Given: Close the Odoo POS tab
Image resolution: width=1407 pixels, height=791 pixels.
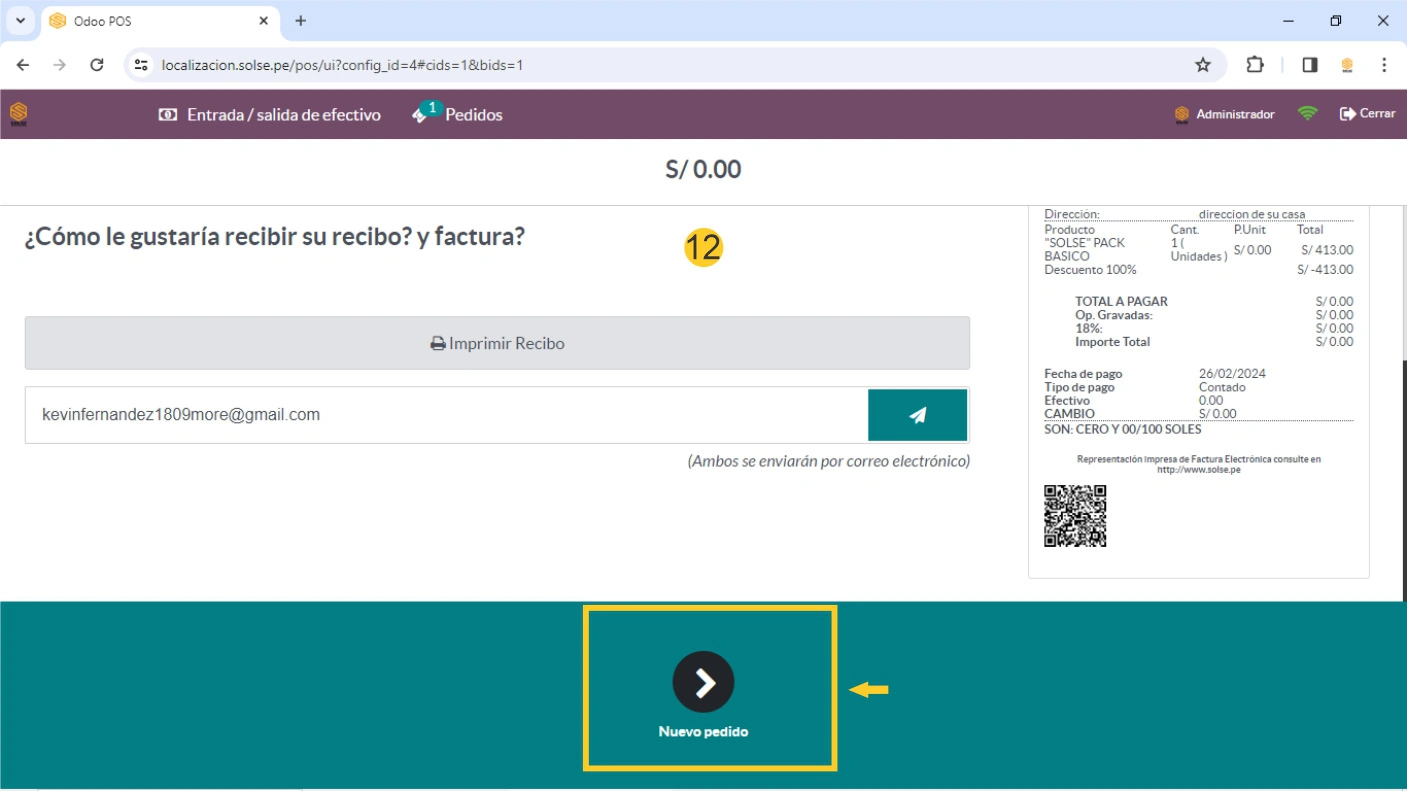Looking at the screenshot, I should 264,21.
